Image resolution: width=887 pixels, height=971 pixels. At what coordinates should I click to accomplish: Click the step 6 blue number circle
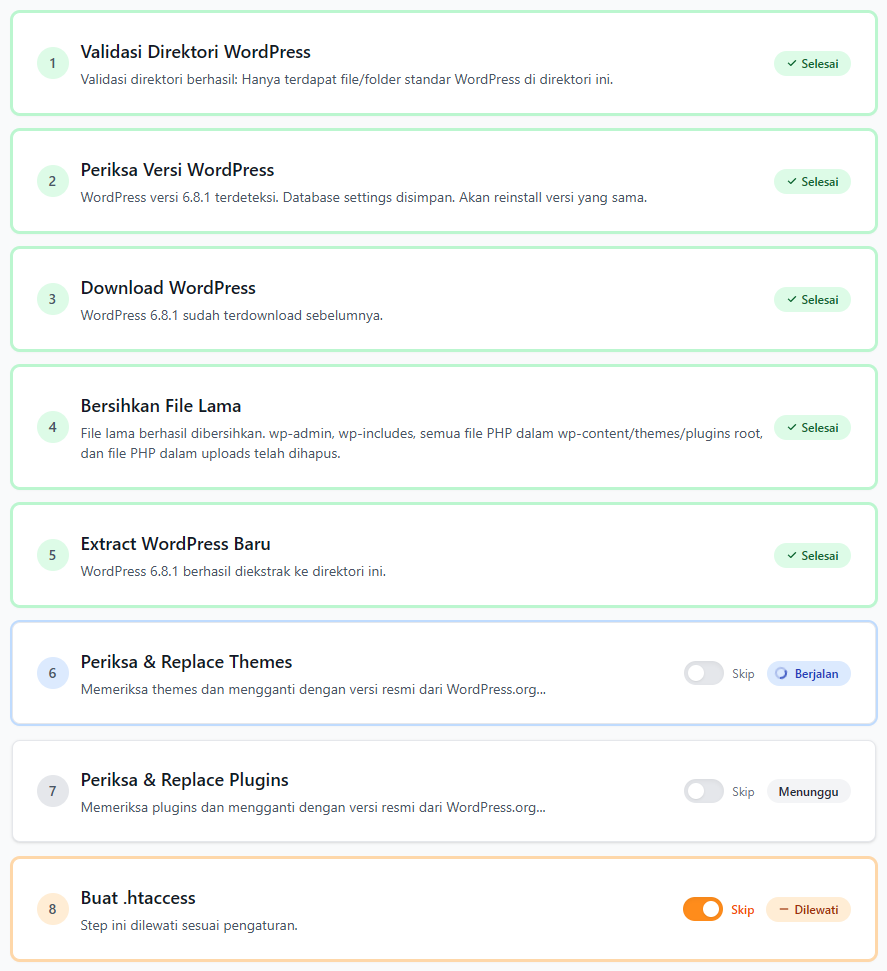click(53, 673)
